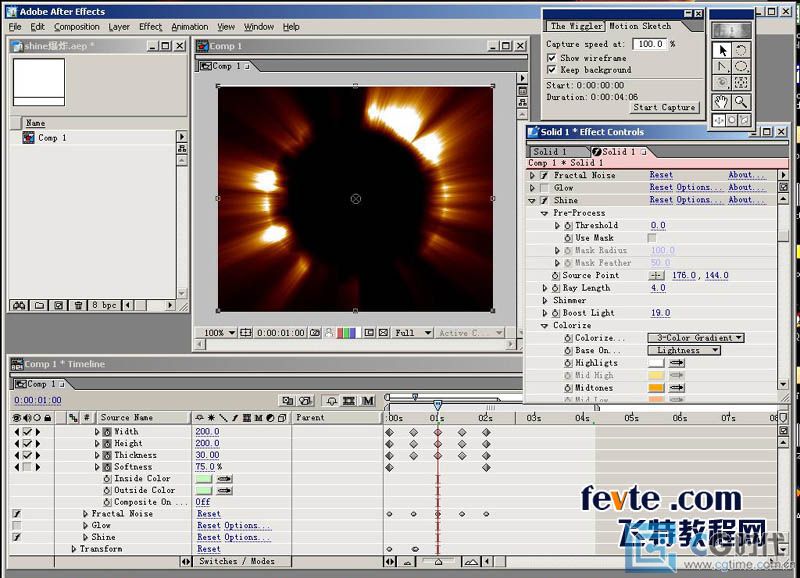Click the Highlights white color swatch
800x578 pixels.
[656, 363]
